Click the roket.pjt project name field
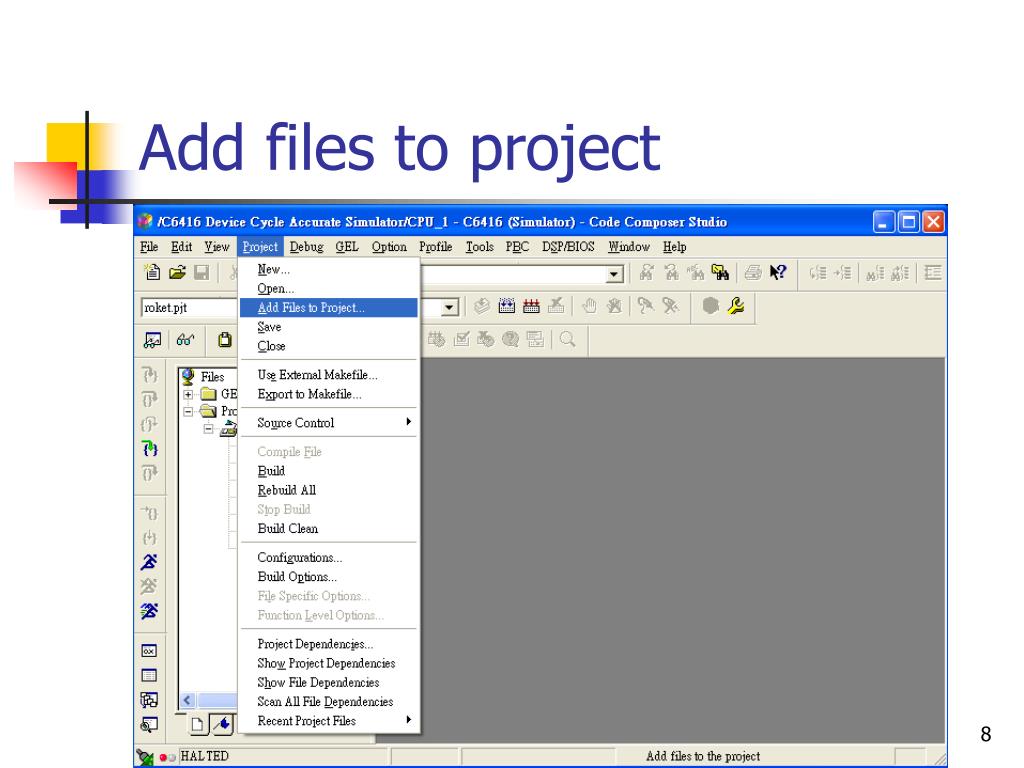 click(x=189, y=308)
